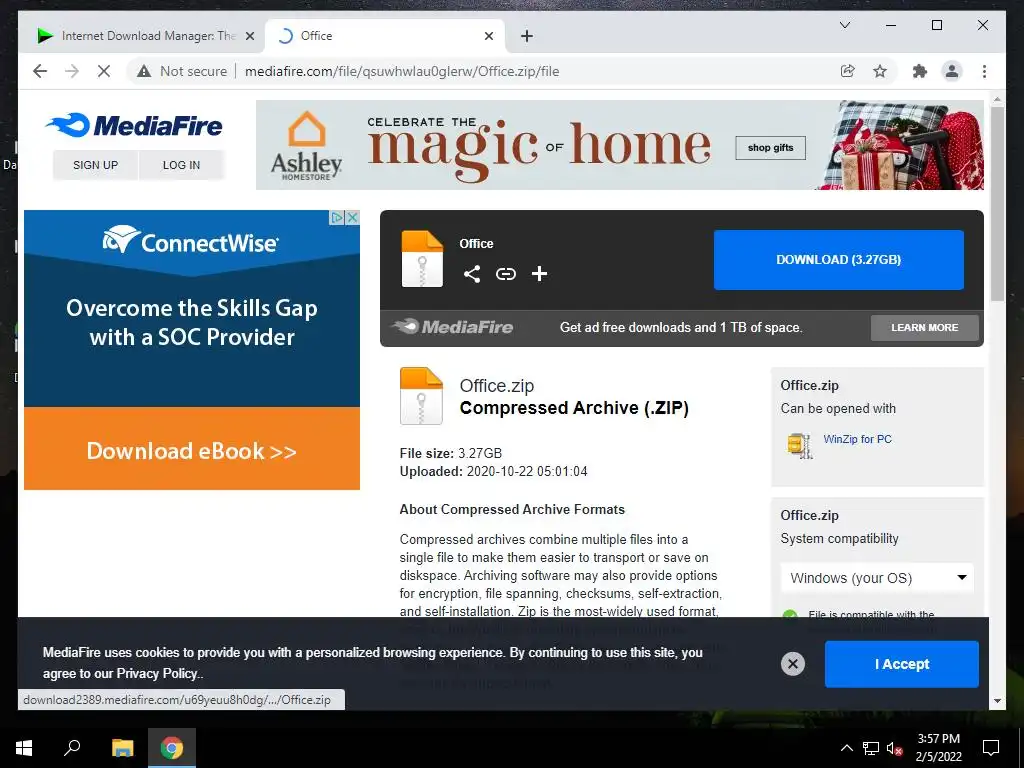
Task: Click the Chrome icon in the taskbar
Action: click(x=172, y=748)
